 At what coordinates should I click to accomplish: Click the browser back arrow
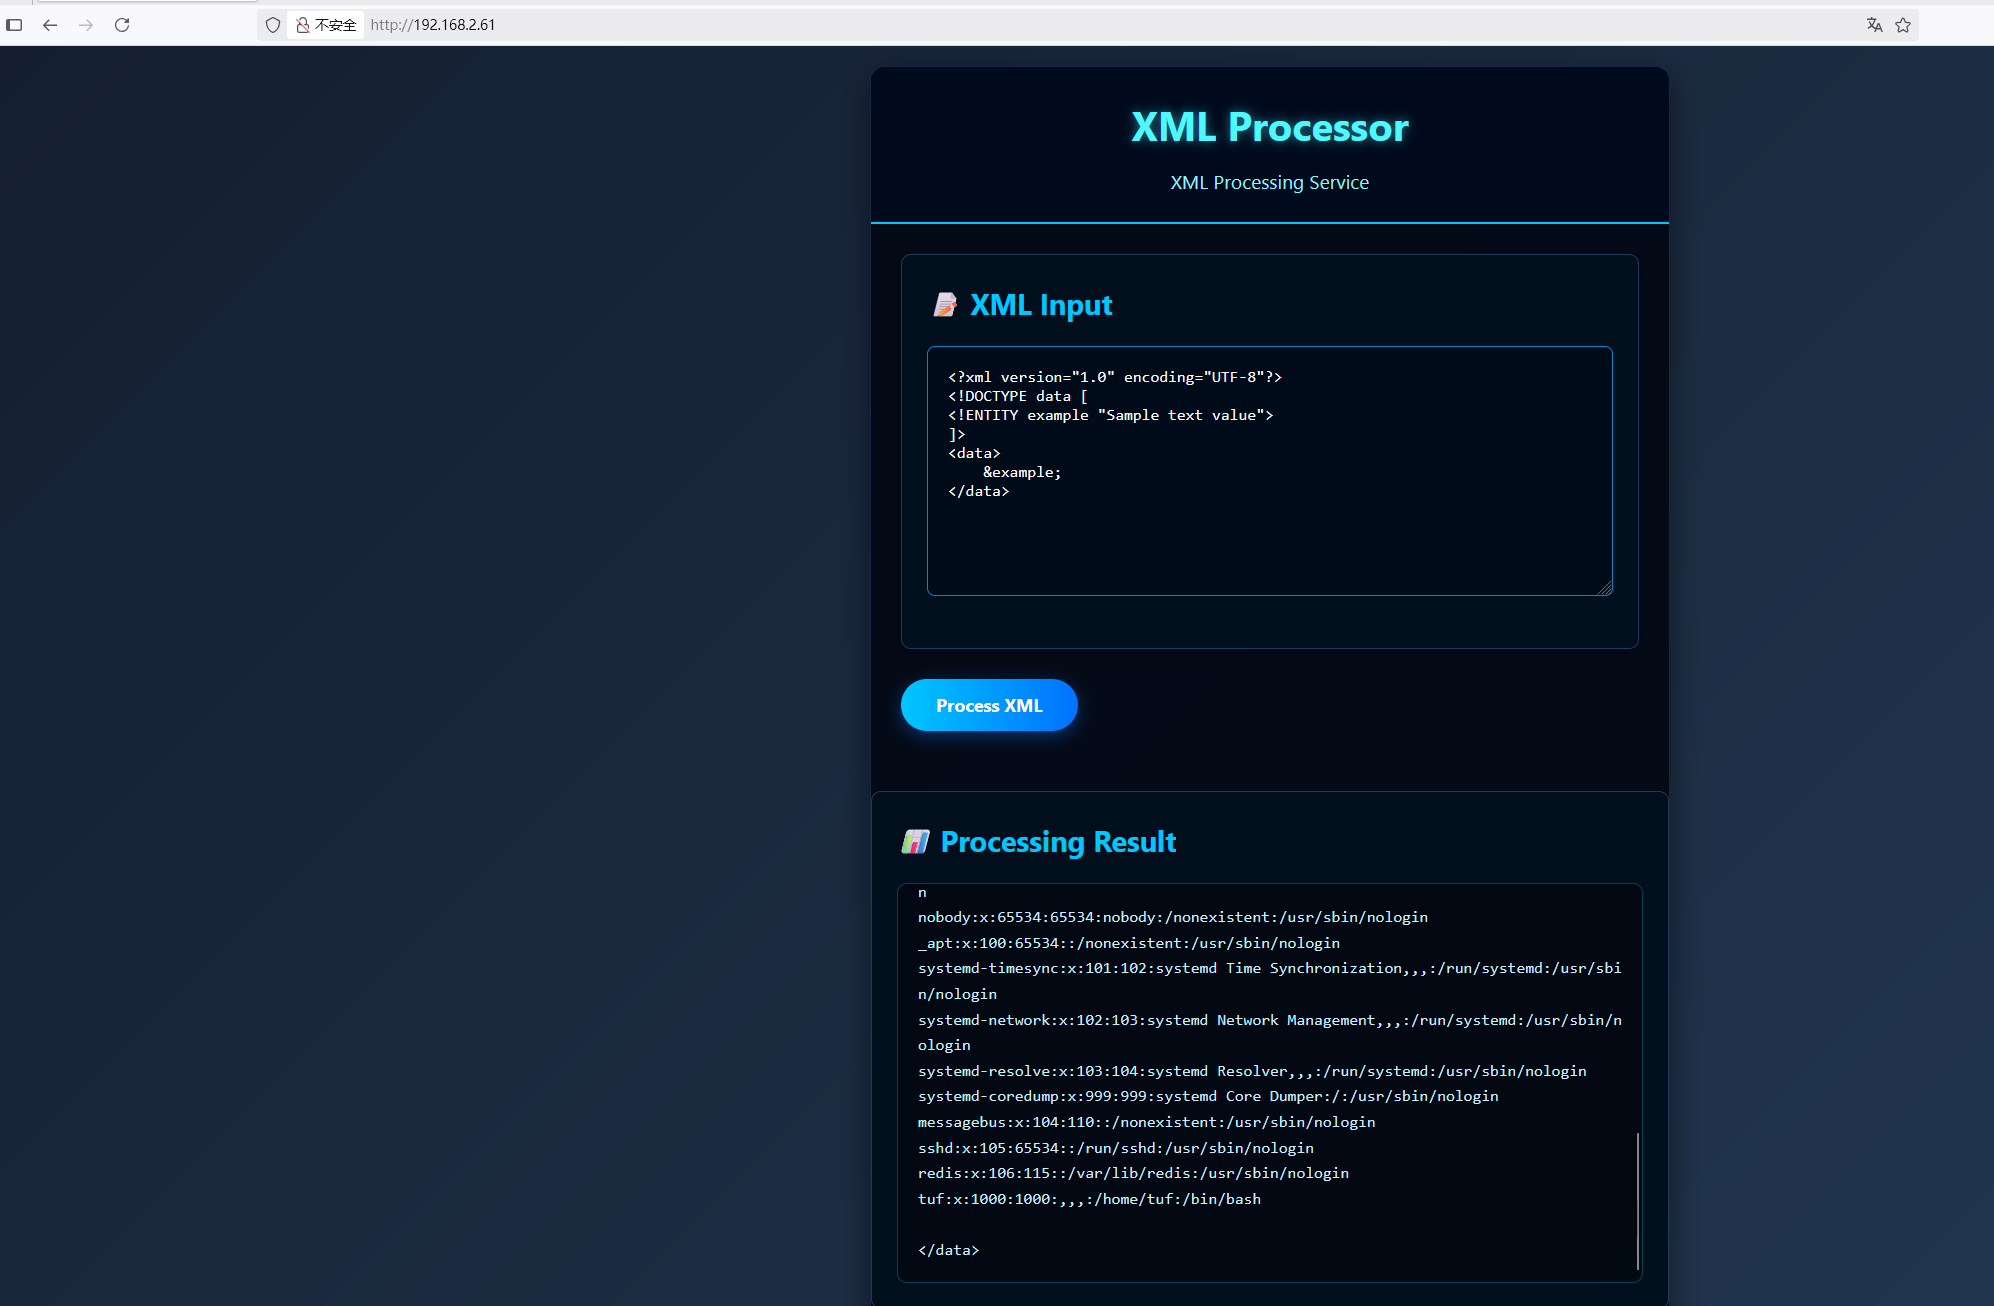[x=50, y=25]
